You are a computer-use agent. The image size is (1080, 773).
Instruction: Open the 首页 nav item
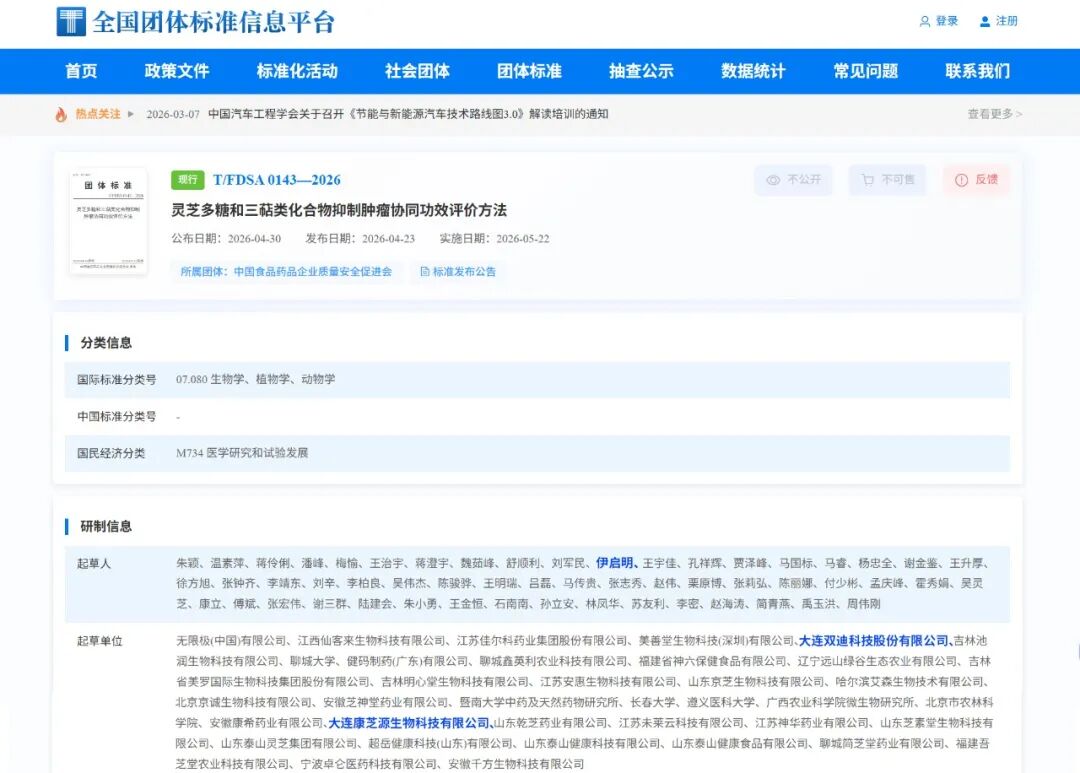tap(81, 71)
